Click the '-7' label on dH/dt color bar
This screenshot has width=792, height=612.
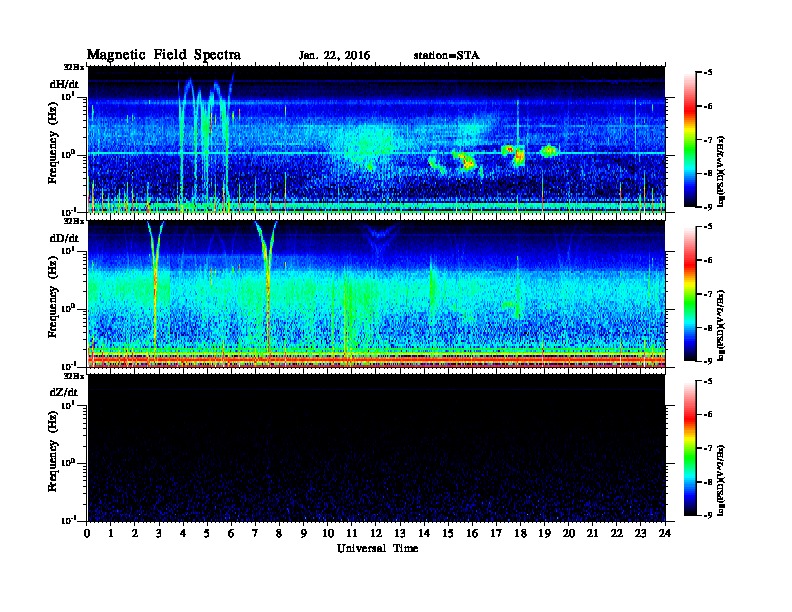pyautogui.click(x=708, y=140)
